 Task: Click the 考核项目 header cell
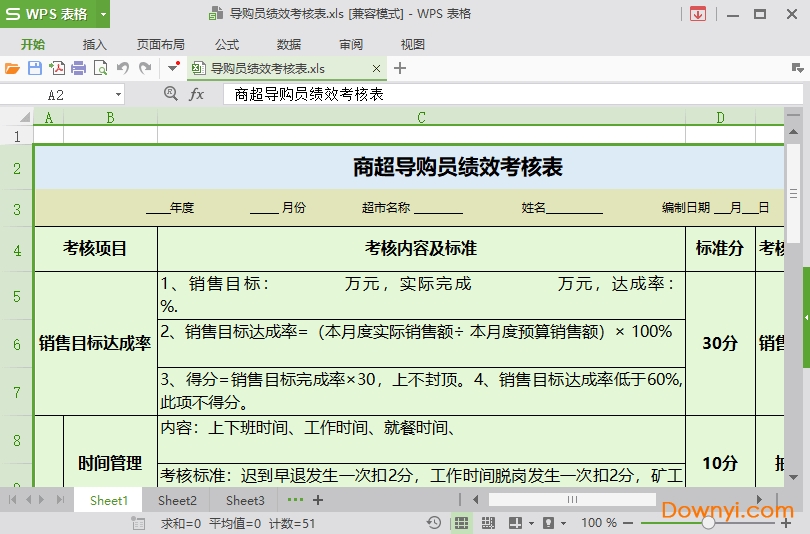pos(96,249)
